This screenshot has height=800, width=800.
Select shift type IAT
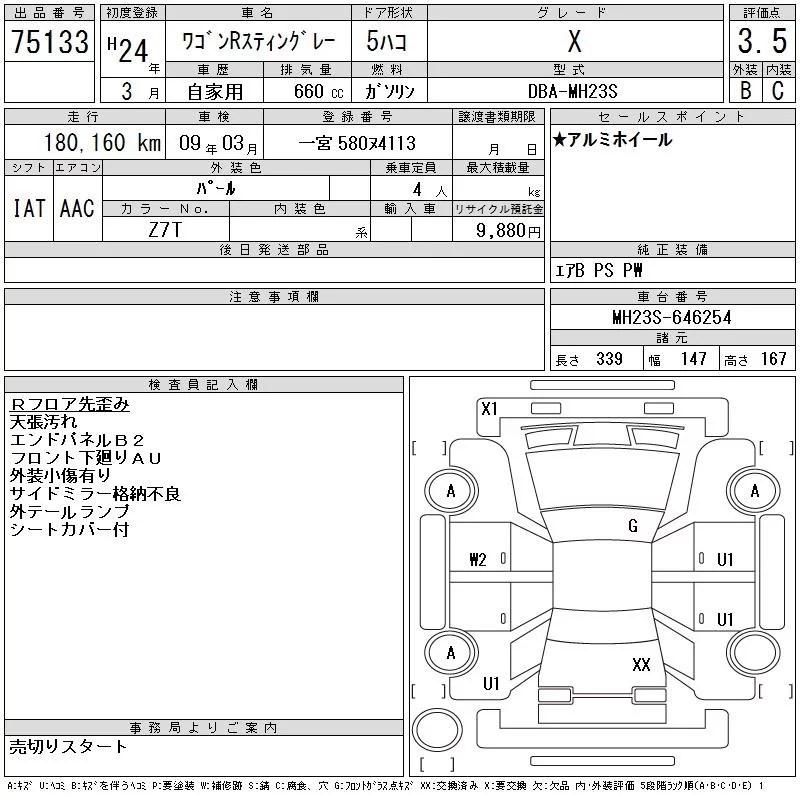click(29, 208)
